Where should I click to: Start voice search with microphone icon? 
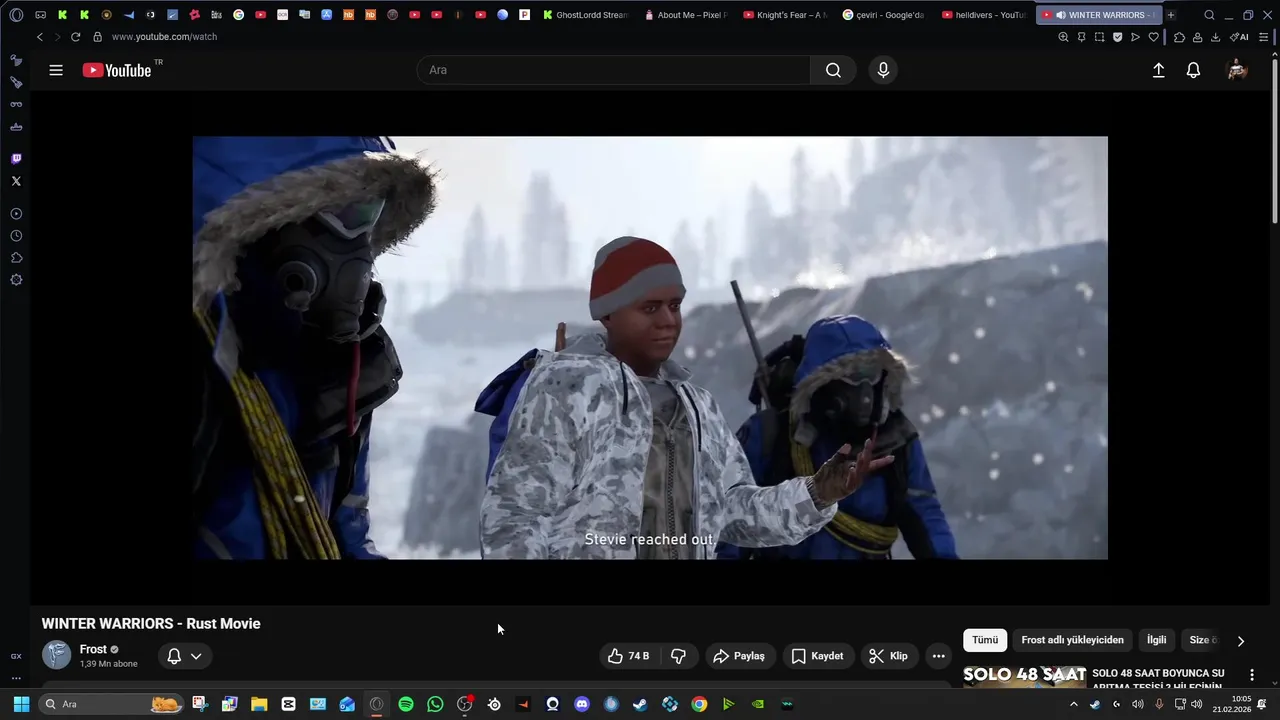click(x=883, y=70)
